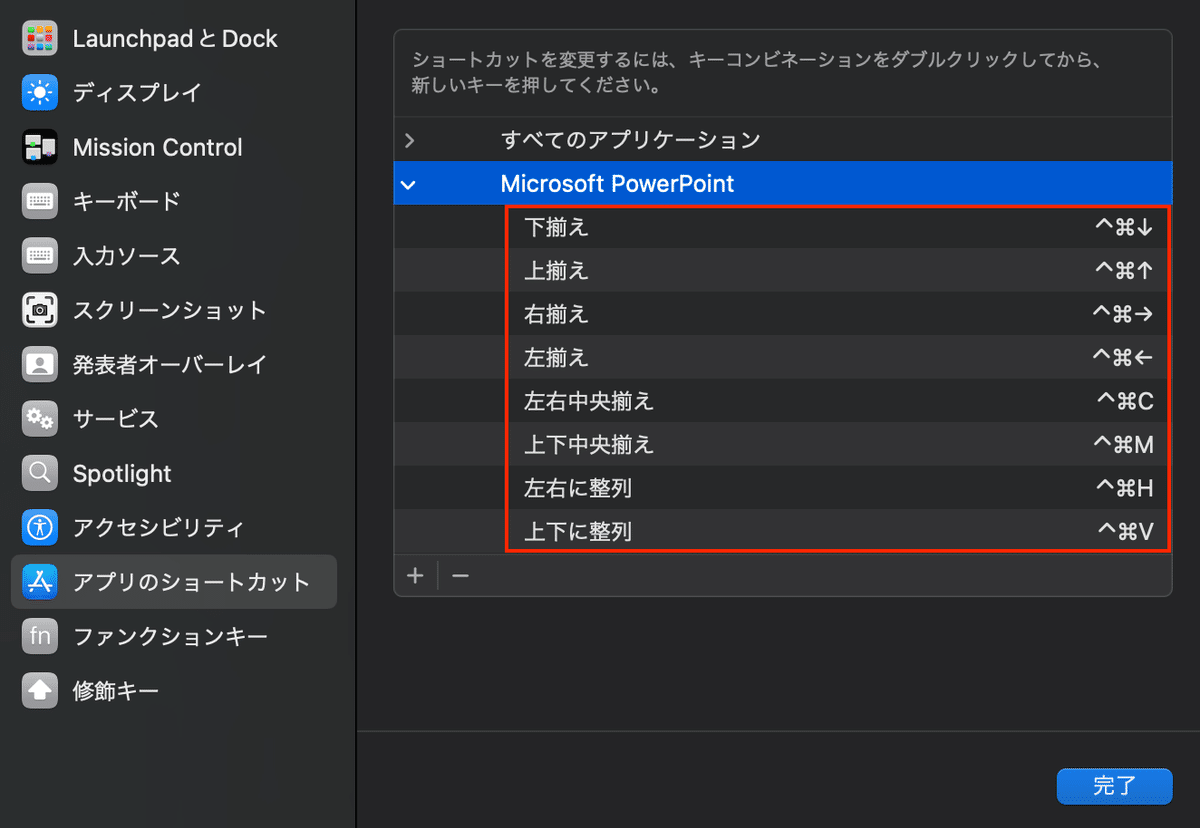Viewport: 1200px width, 828px height.
Task: Select キーボード in the sidebar
Action: coord(174,202)
